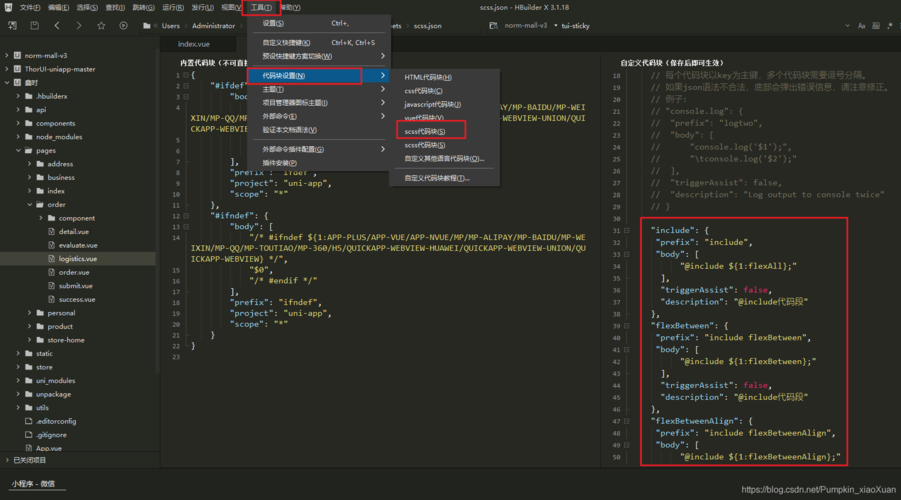The width and height of the screenshot is (901, 500).
Task: Go back with the left arrow icon
Action: 57,25
